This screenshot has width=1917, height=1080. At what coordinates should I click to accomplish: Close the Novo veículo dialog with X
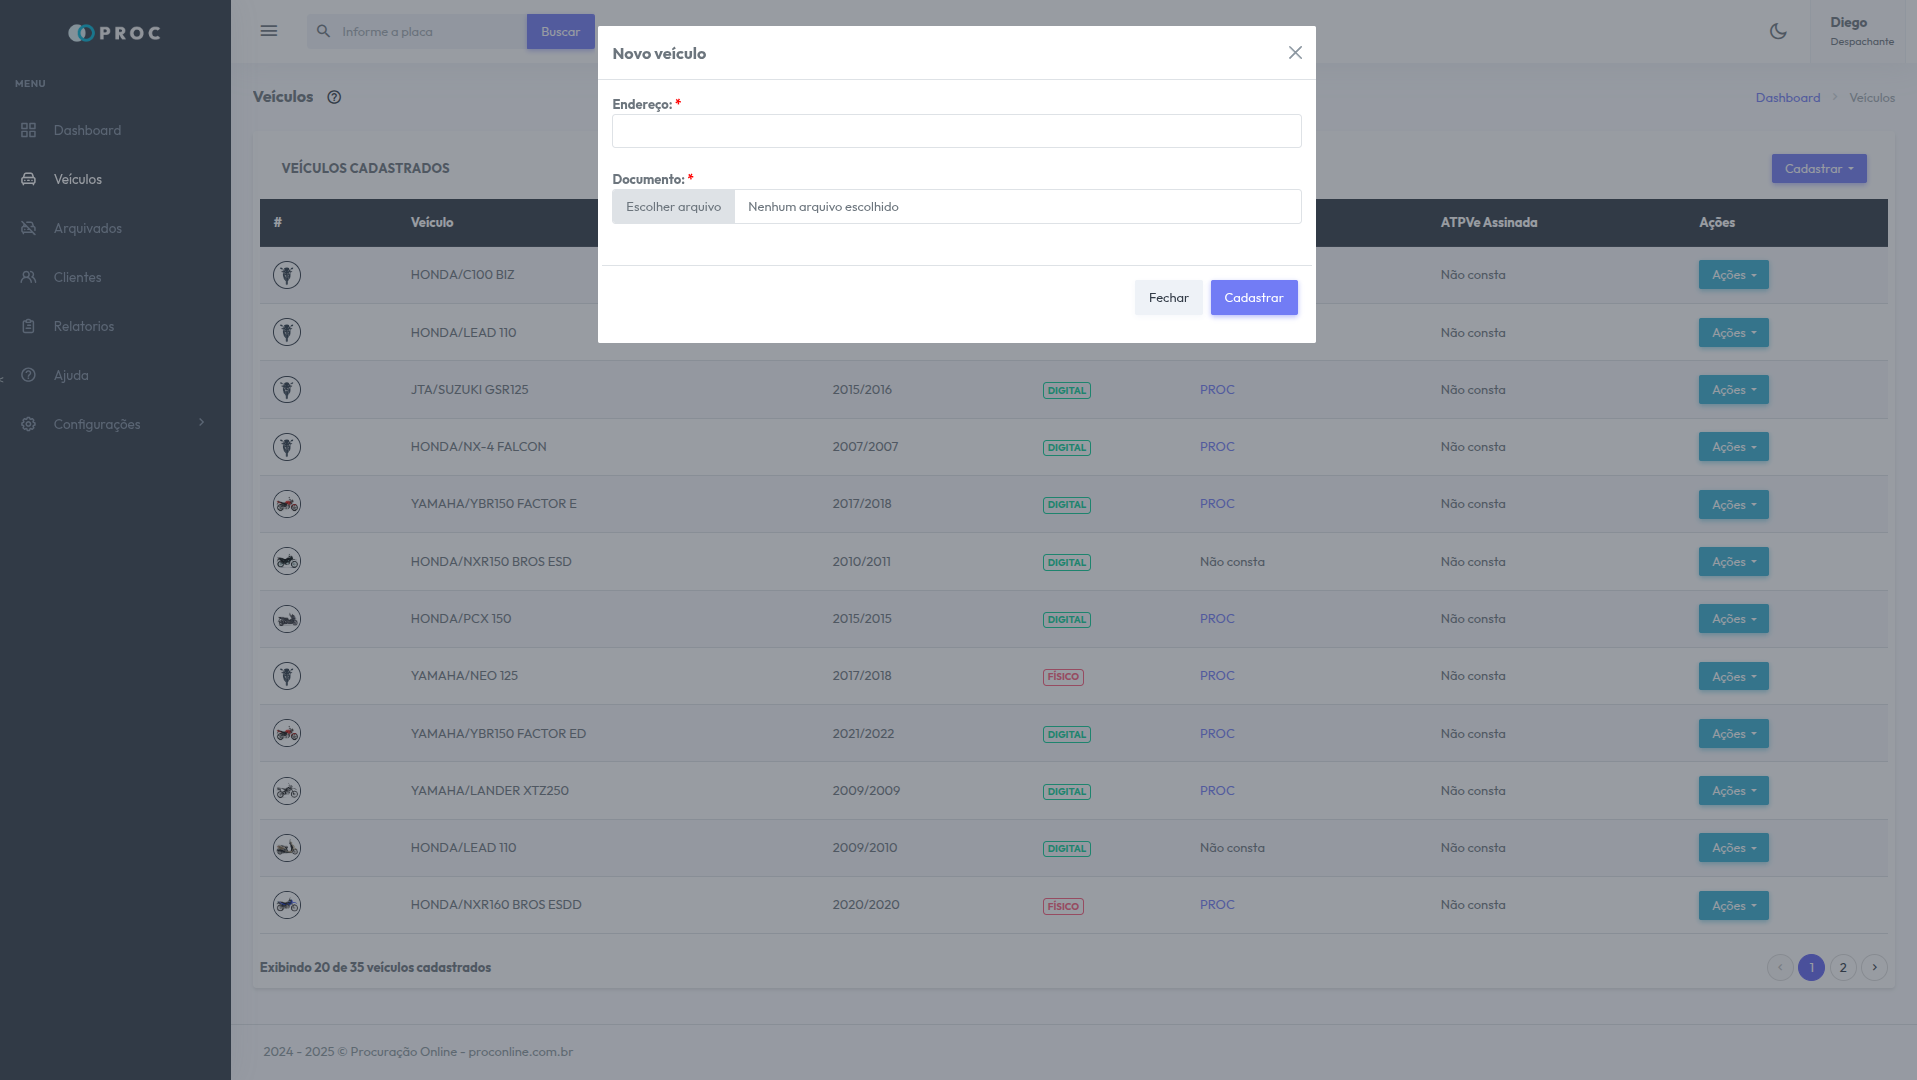[1295, 53]
